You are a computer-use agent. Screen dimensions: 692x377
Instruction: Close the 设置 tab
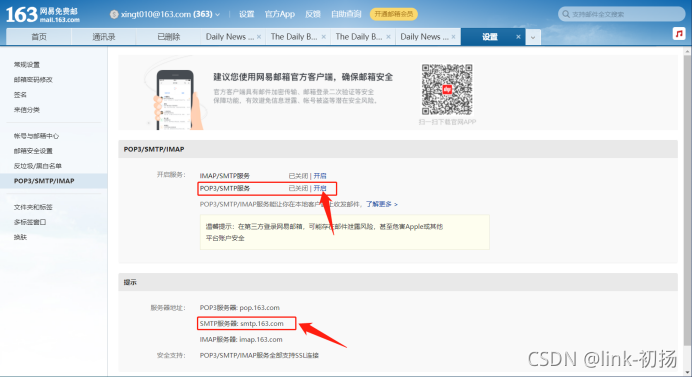pyautogui.click(x=518, y=37)
